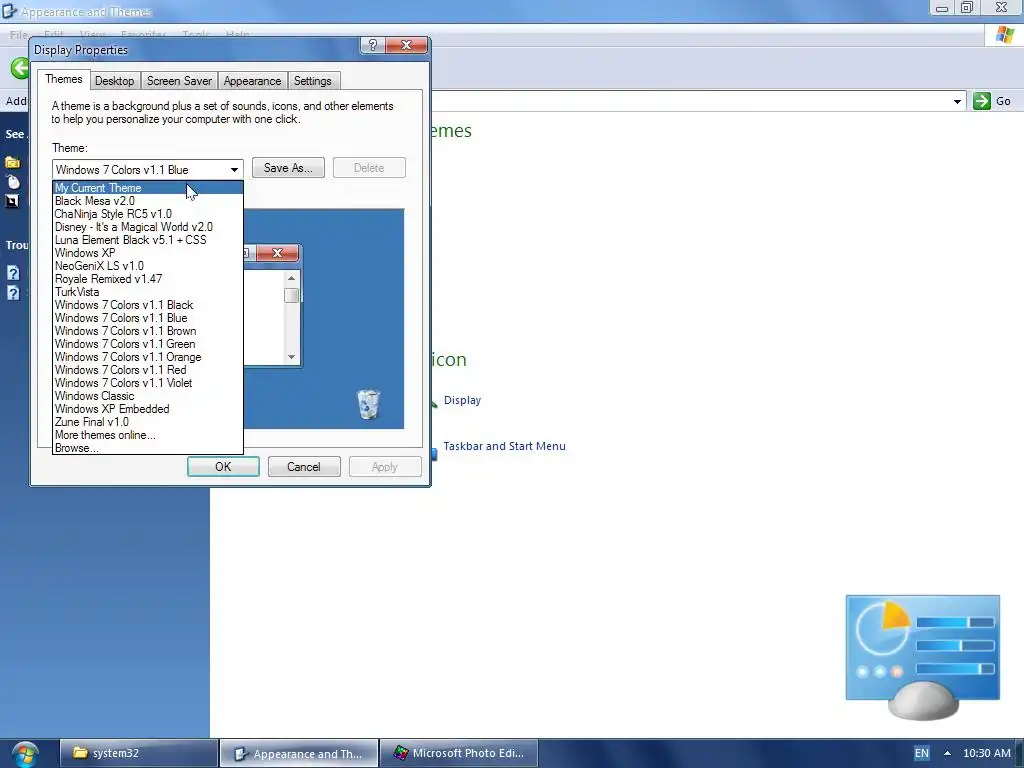
Task: Click Appearance and Themes taskbar button
Action: point(299,753)
